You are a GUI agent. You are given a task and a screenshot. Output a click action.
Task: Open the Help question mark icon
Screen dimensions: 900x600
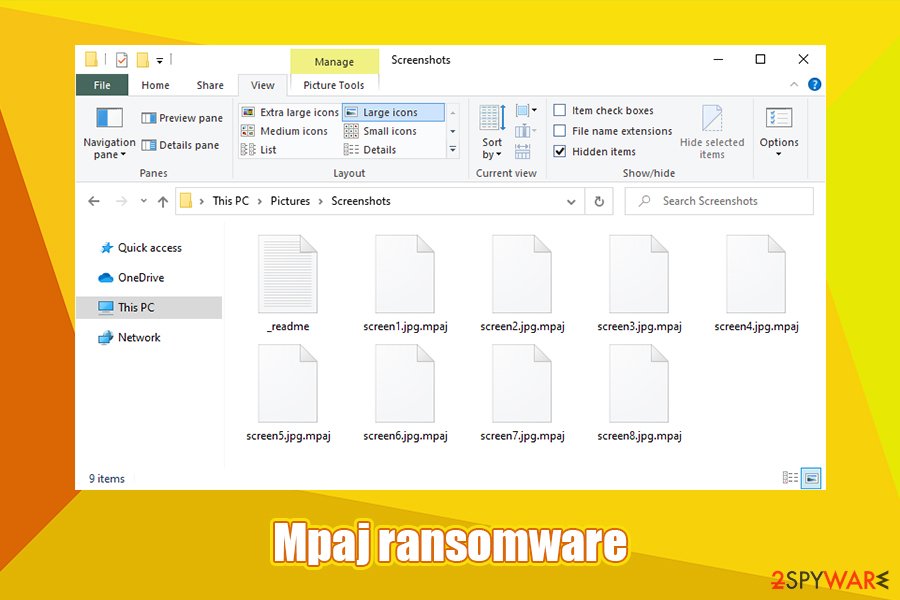[814, 84]
